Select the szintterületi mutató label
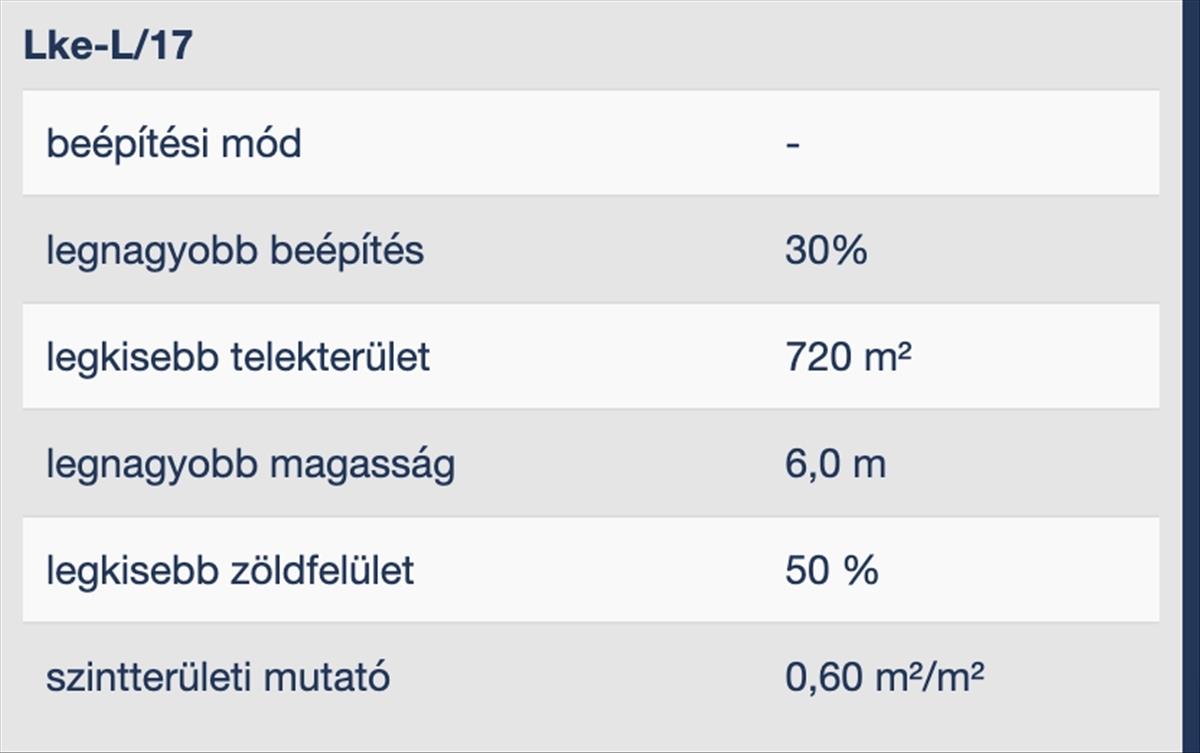 (218, 678)
